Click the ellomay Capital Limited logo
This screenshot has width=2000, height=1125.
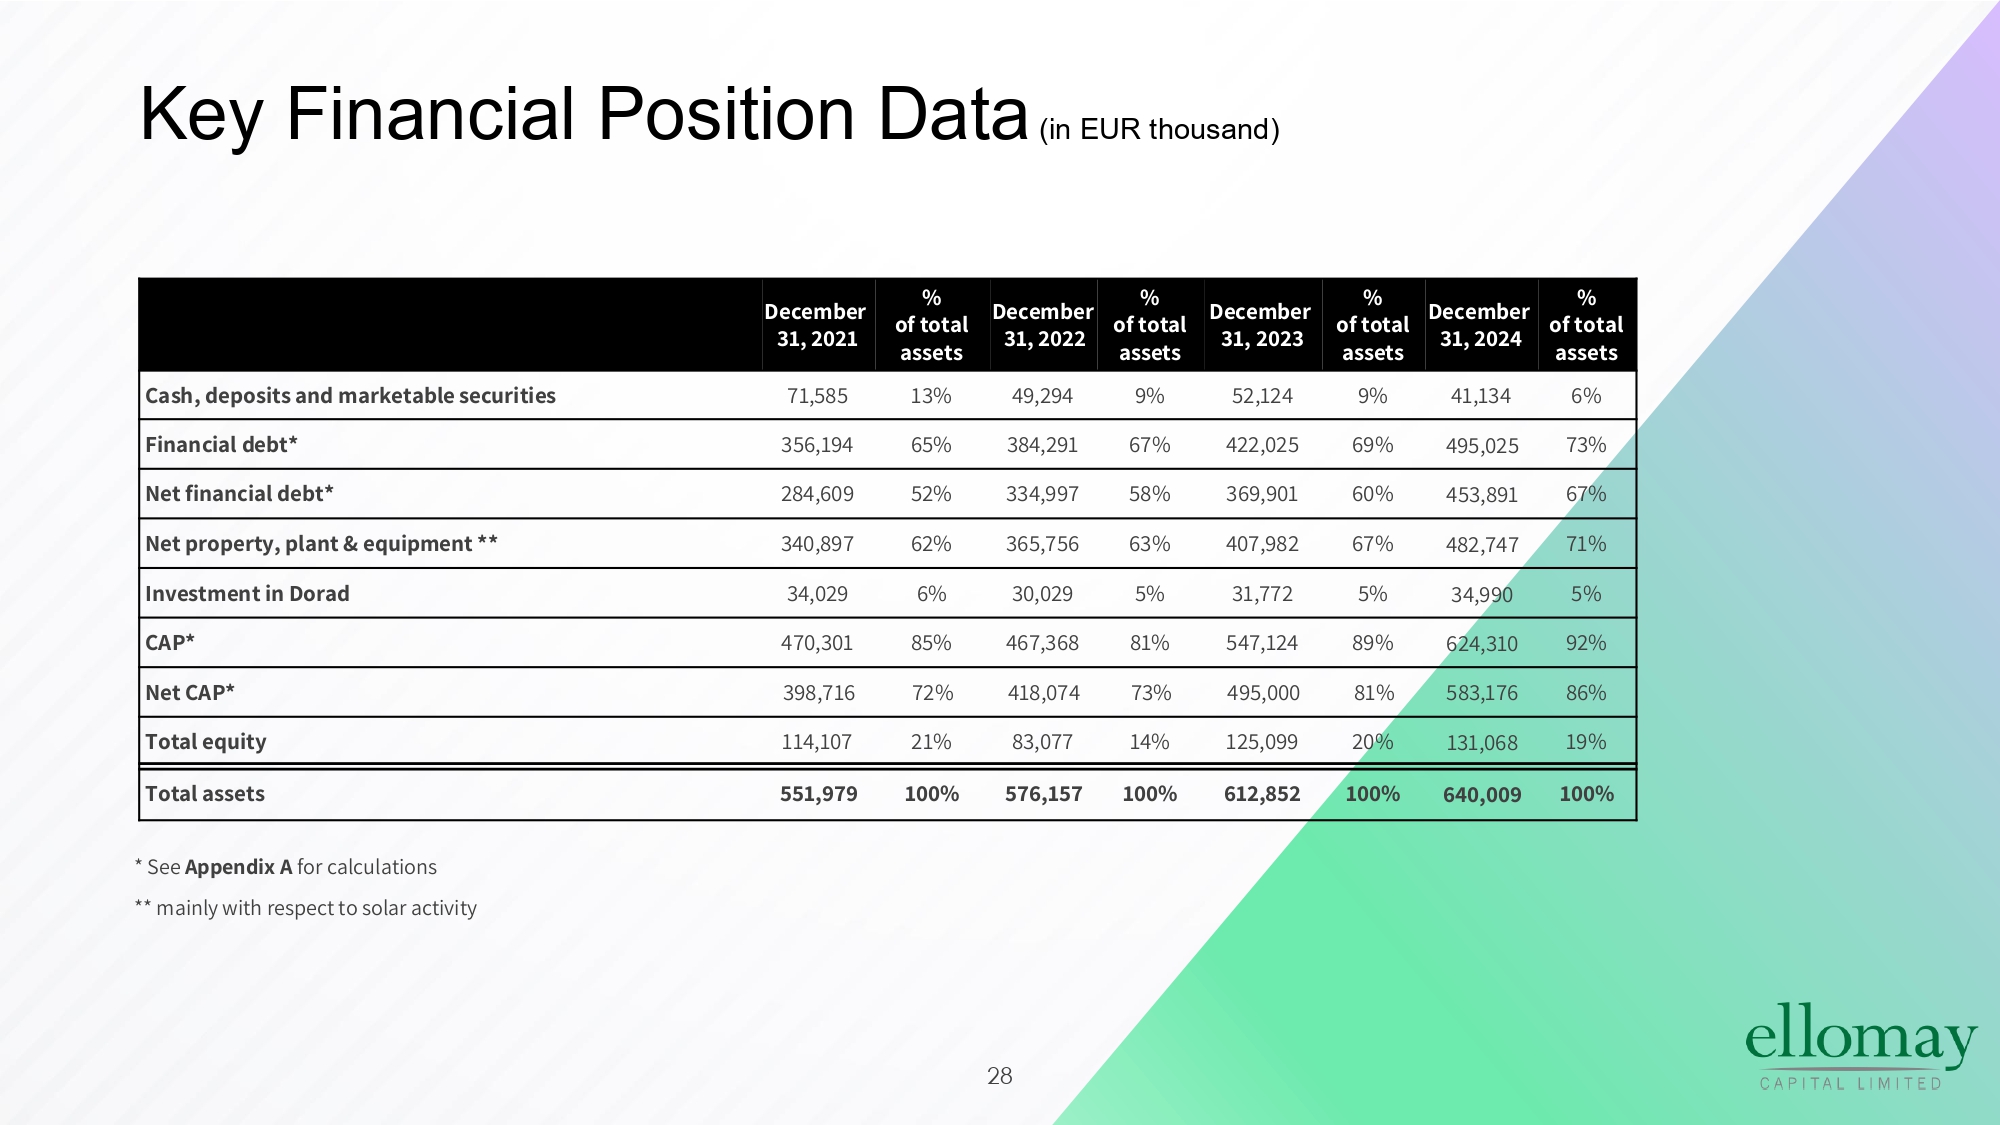(x=1860, y=1046)
